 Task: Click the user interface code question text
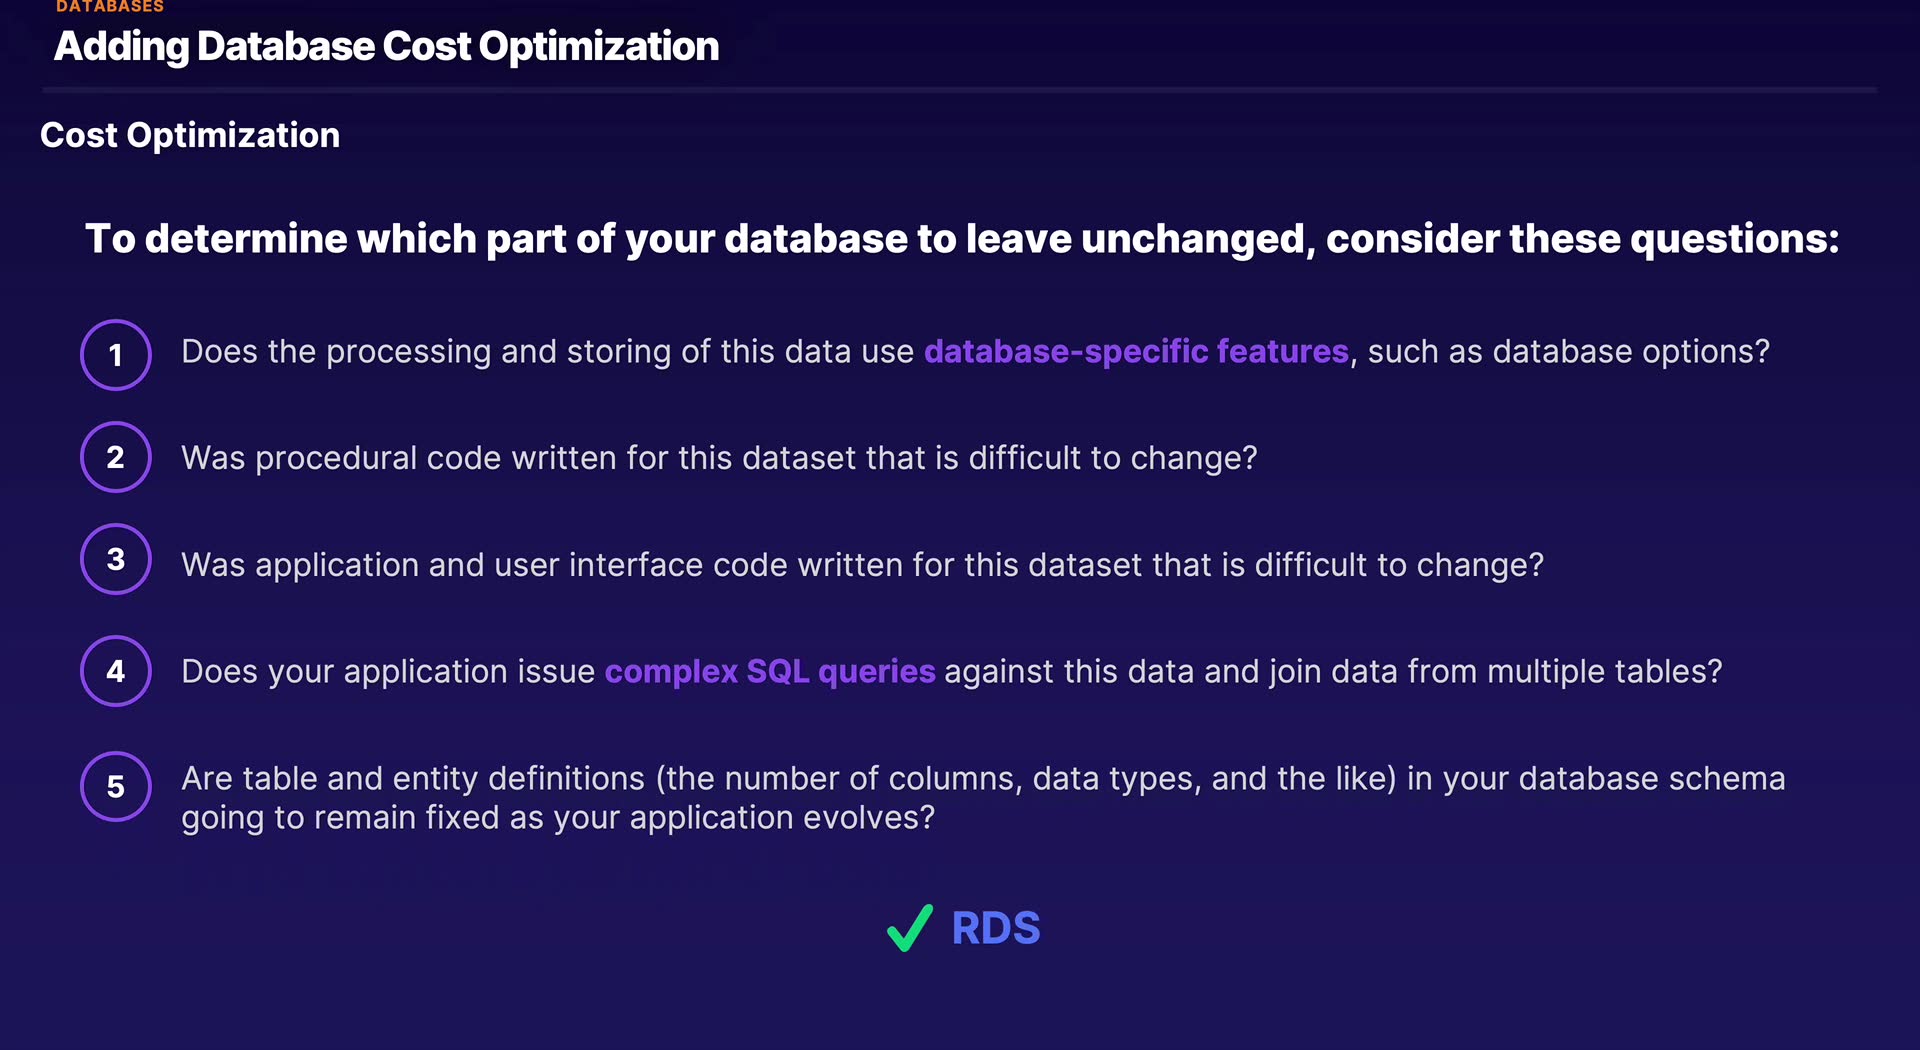click(862, 565)
